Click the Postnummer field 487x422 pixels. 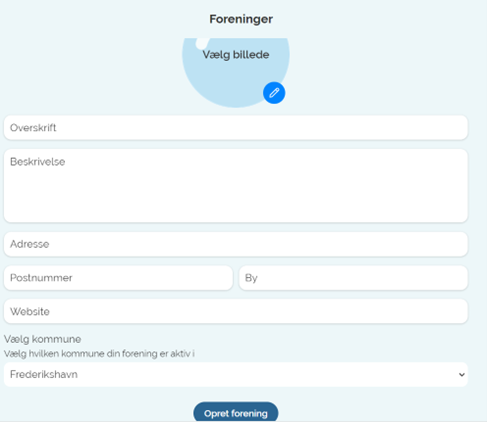[118, 278]
